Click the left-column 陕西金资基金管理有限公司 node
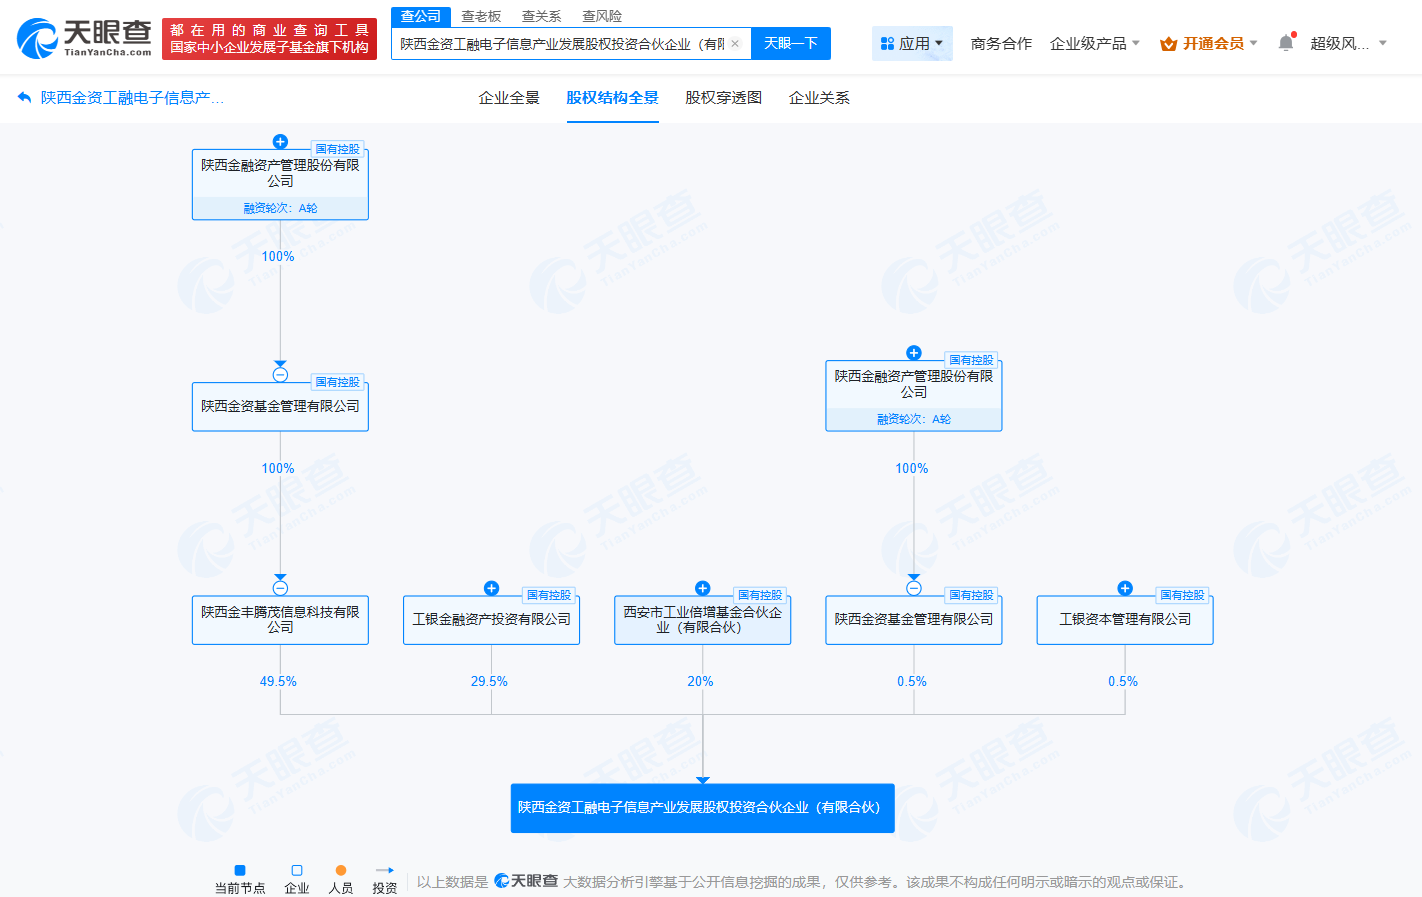This screenshot has width=1422, height=897. point(280,407)
